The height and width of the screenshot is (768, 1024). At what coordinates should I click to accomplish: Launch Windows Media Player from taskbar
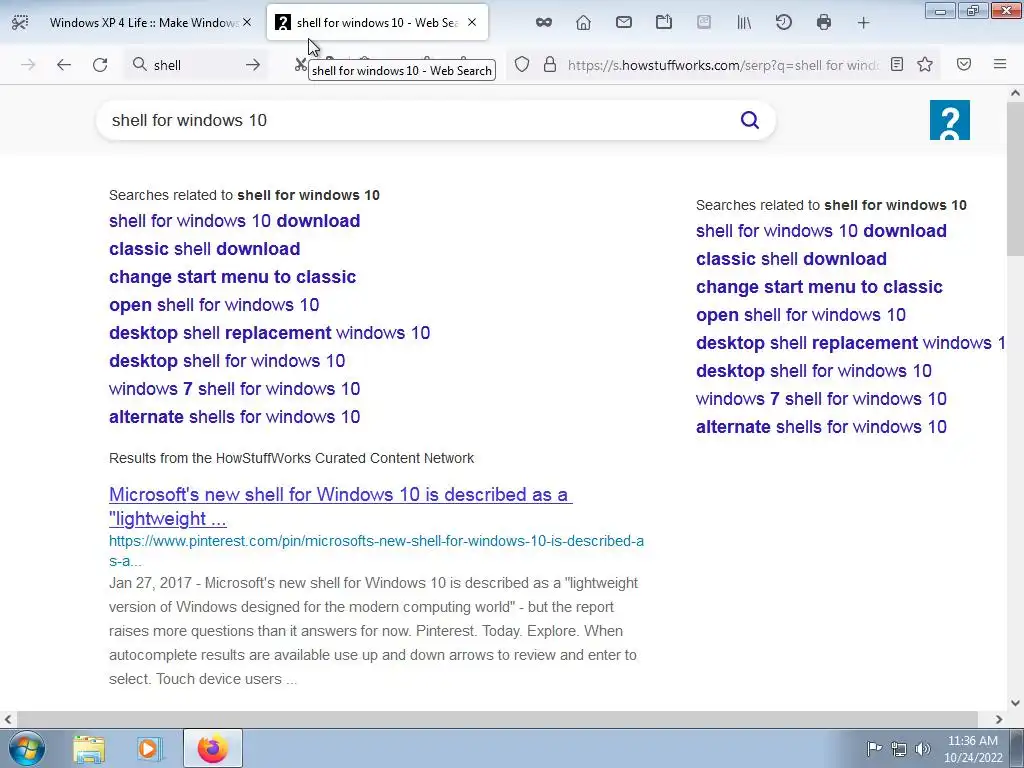[149, 748]
